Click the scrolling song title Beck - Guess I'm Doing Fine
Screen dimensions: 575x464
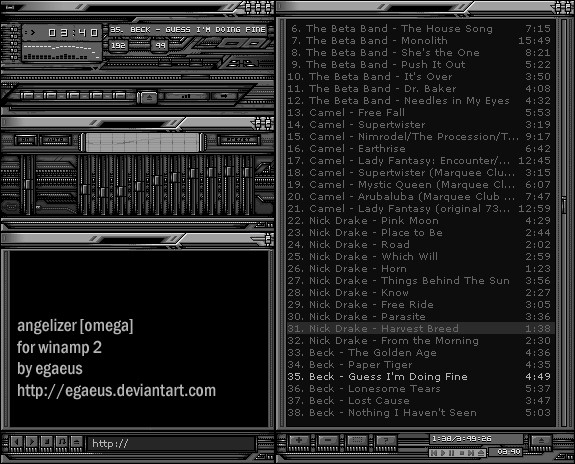point(188,30)
